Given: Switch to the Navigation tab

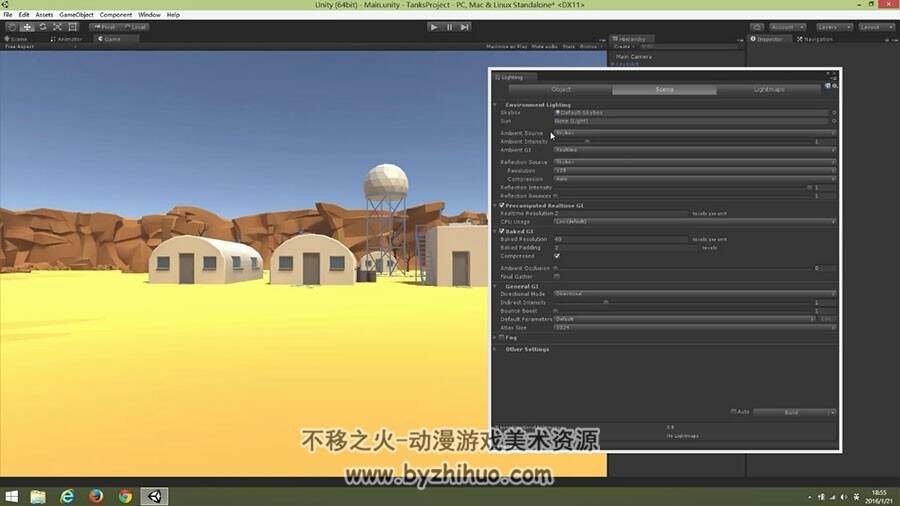Looking at the screenshot, I should pos(815,39).
